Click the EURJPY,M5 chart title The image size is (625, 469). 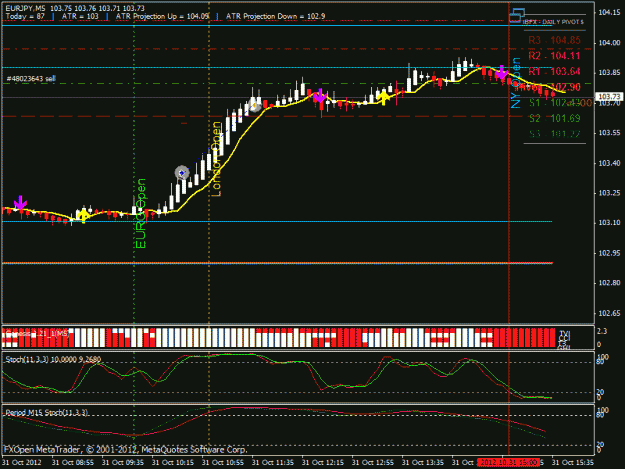(x=26, y=8)
